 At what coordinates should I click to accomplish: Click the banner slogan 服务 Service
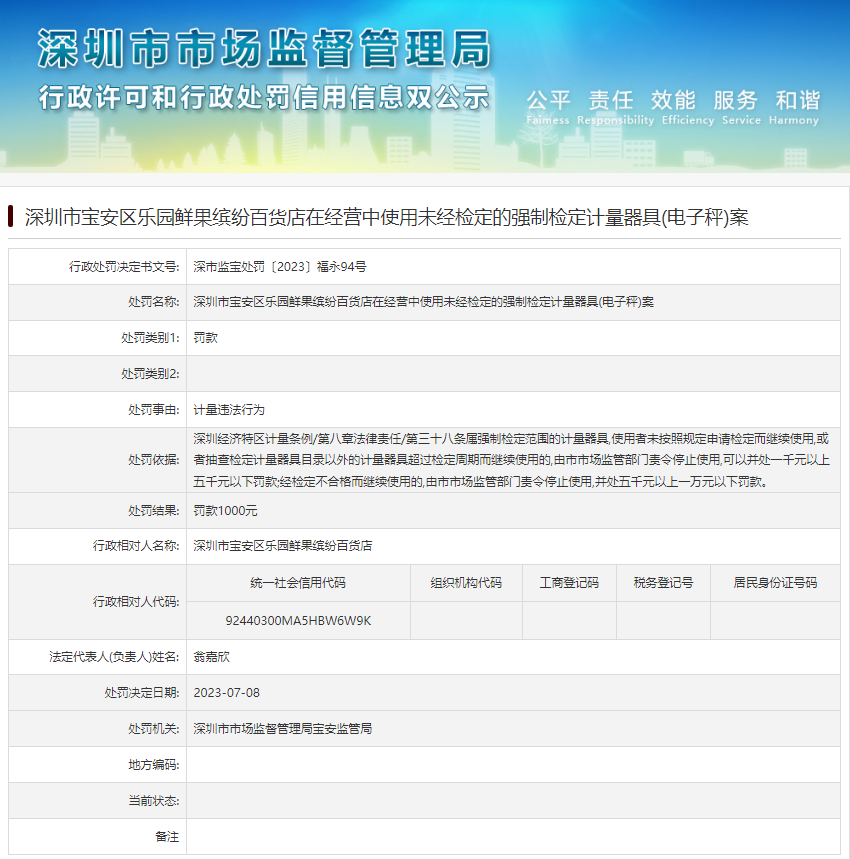(741, 107)
